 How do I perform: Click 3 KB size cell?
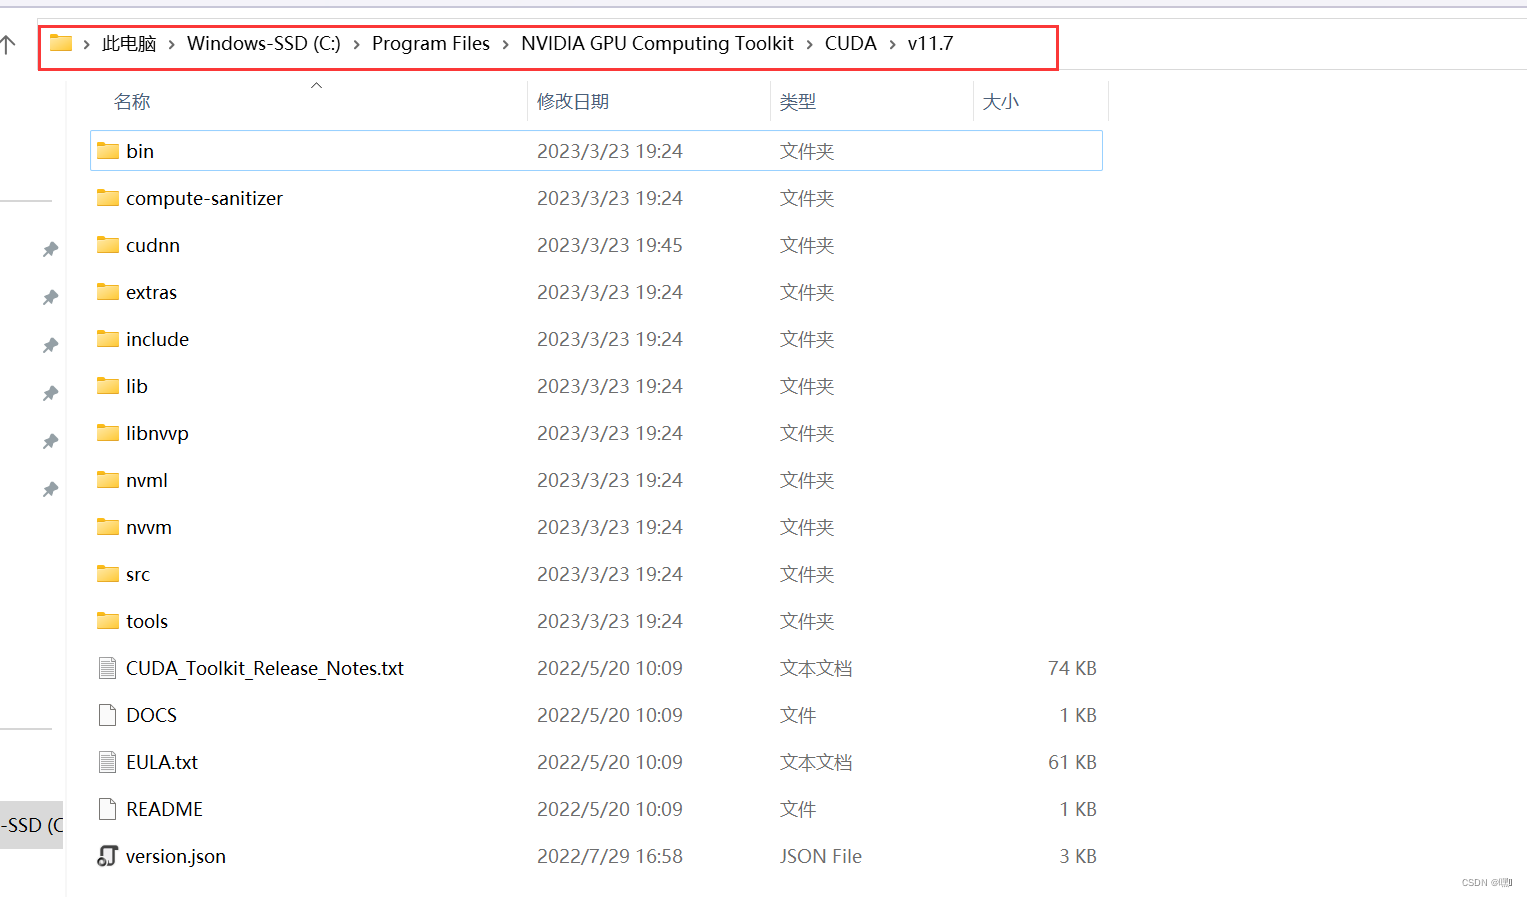pyautogui.click(x=1078, y=856)
